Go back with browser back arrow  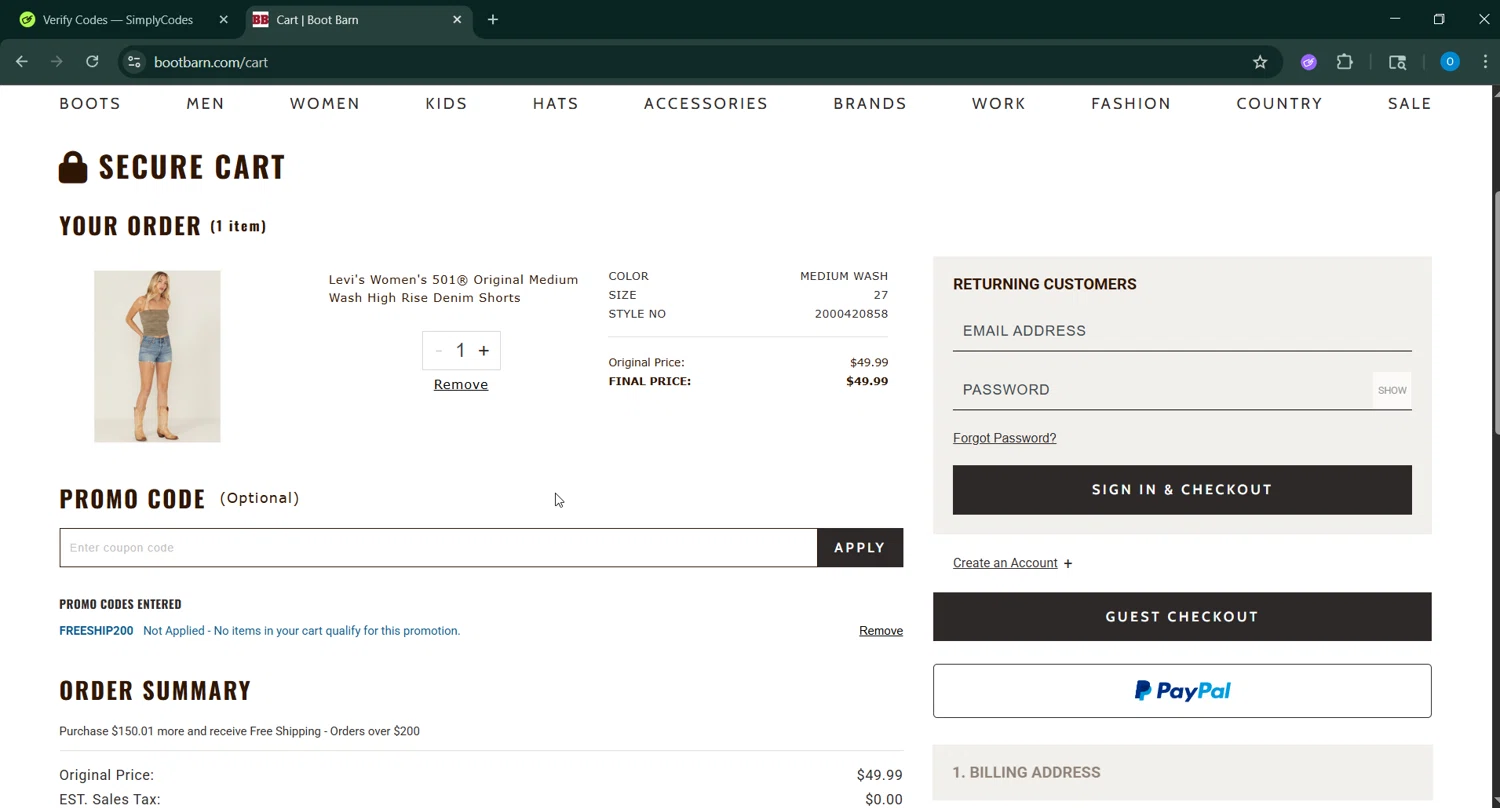22,62
